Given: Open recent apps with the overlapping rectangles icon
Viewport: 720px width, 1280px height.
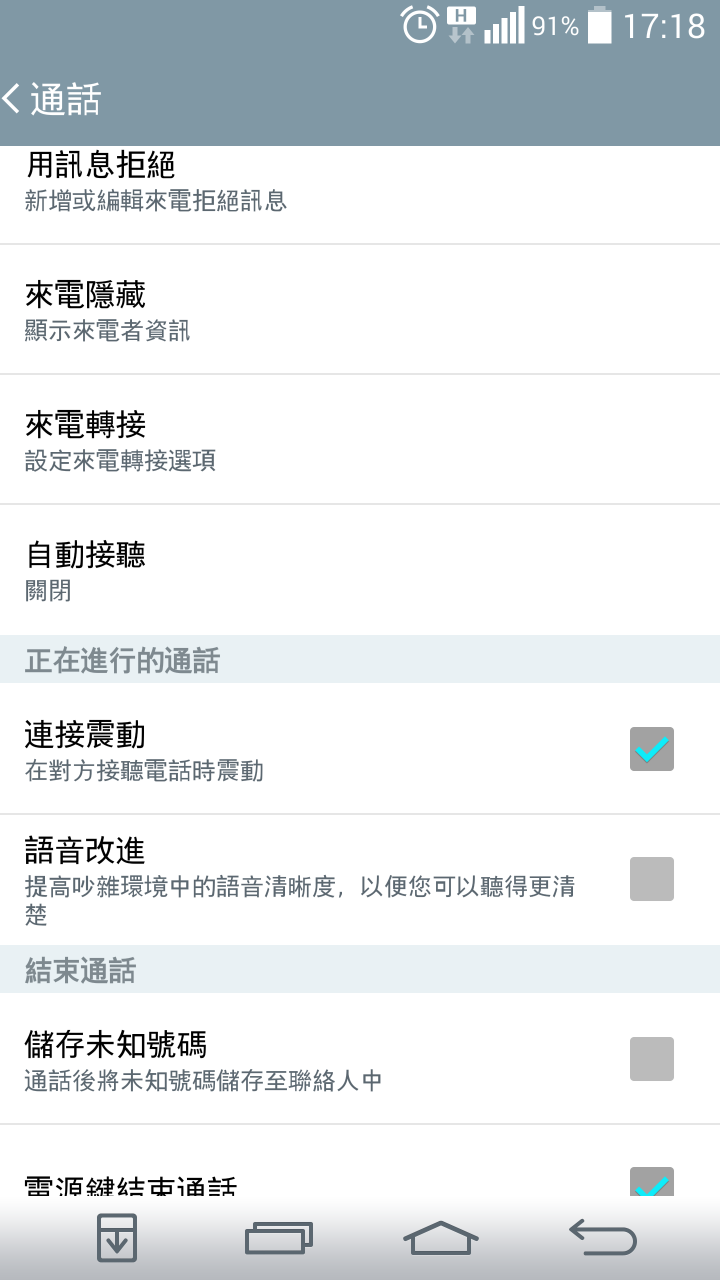Looking at the screenshot, I should coord(279,1238).
